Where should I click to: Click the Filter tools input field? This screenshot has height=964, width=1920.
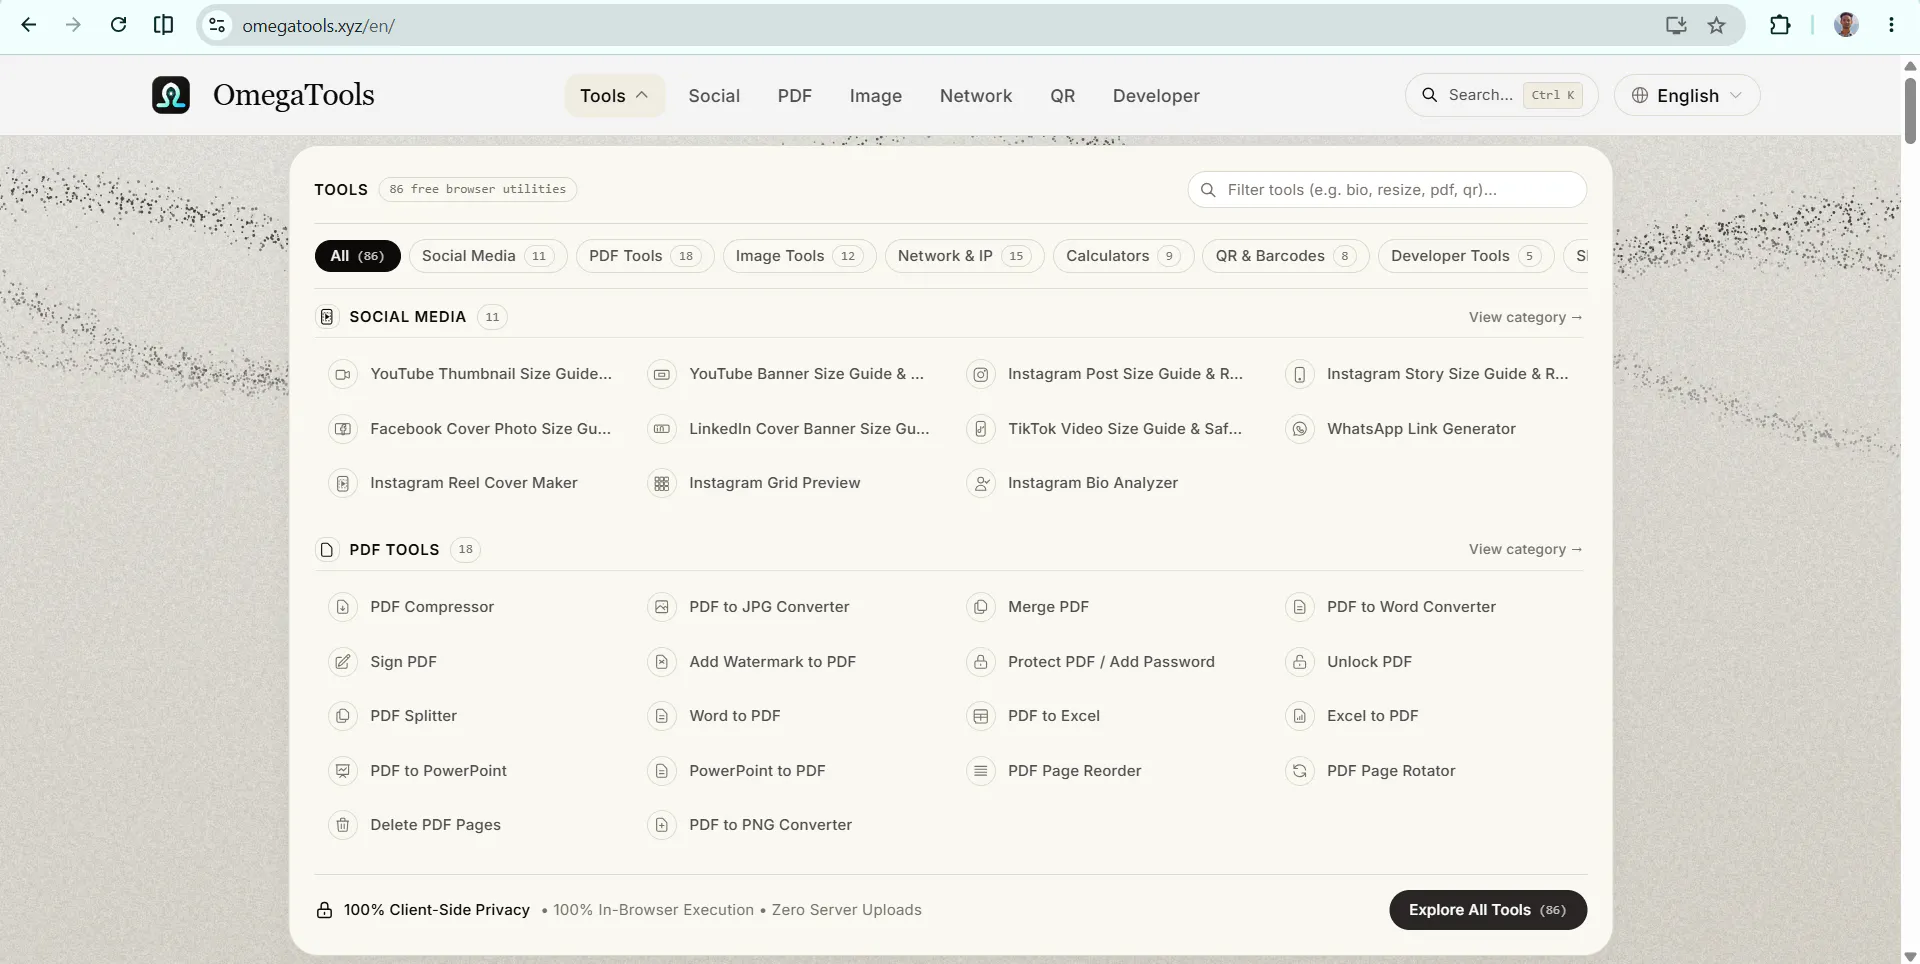coord(1387,190)
